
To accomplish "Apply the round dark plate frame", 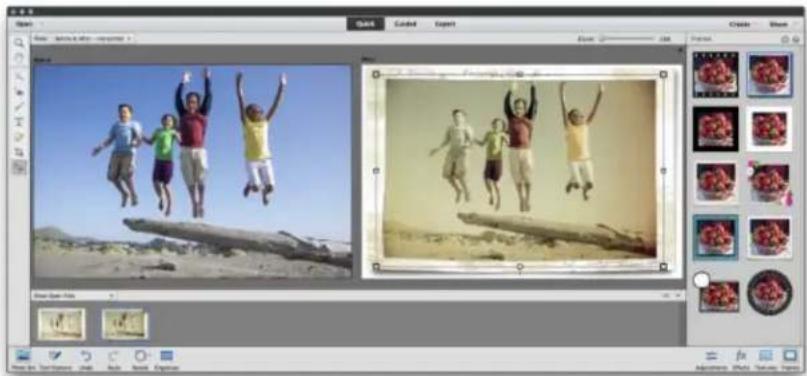I will [769, 292].
